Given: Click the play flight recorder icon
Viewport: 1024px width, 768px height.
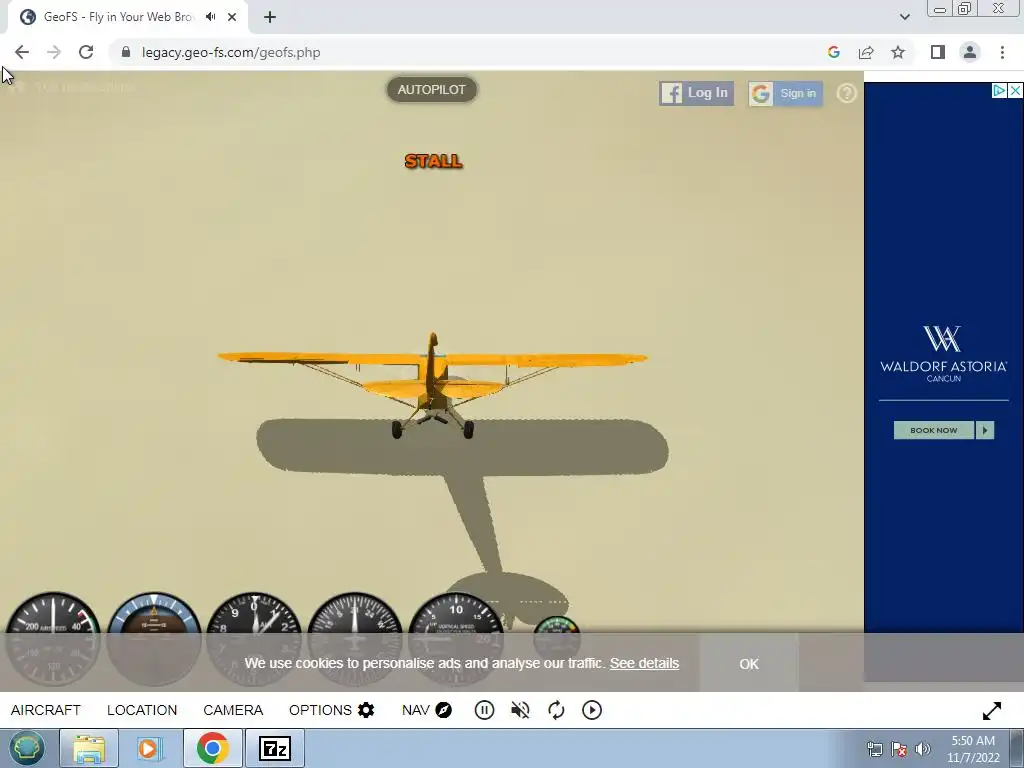Looking at the screenshot, I should click(x=592, y=710).
